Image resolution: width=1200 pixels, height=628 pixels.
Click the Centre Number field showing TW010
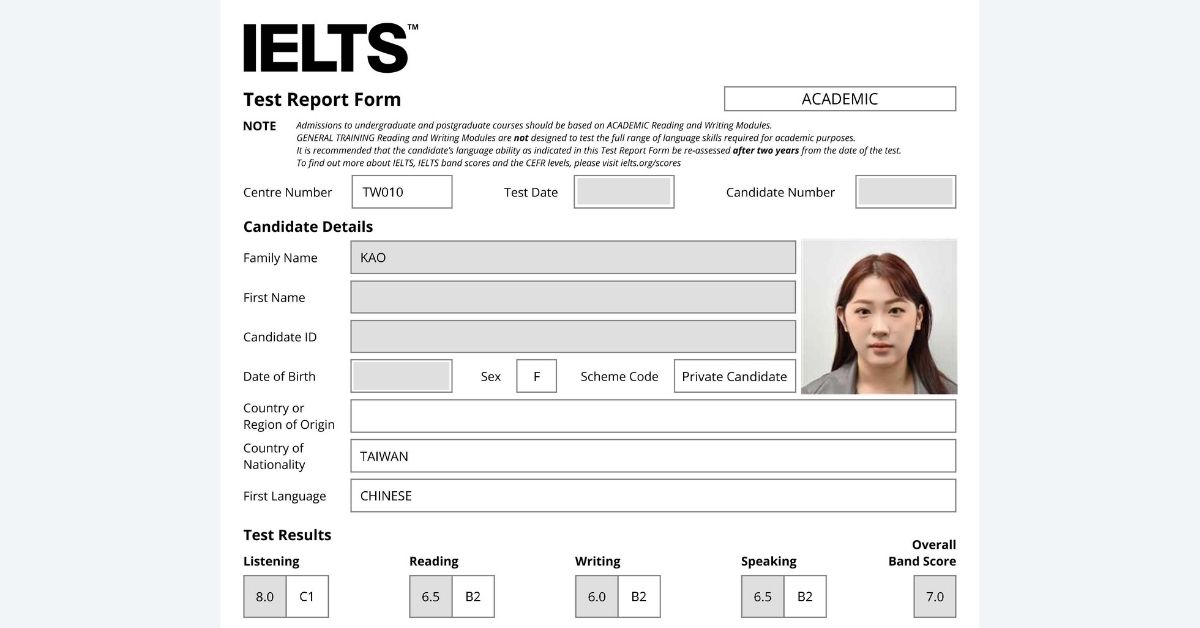pyautogui.click(x=401, y=191)
